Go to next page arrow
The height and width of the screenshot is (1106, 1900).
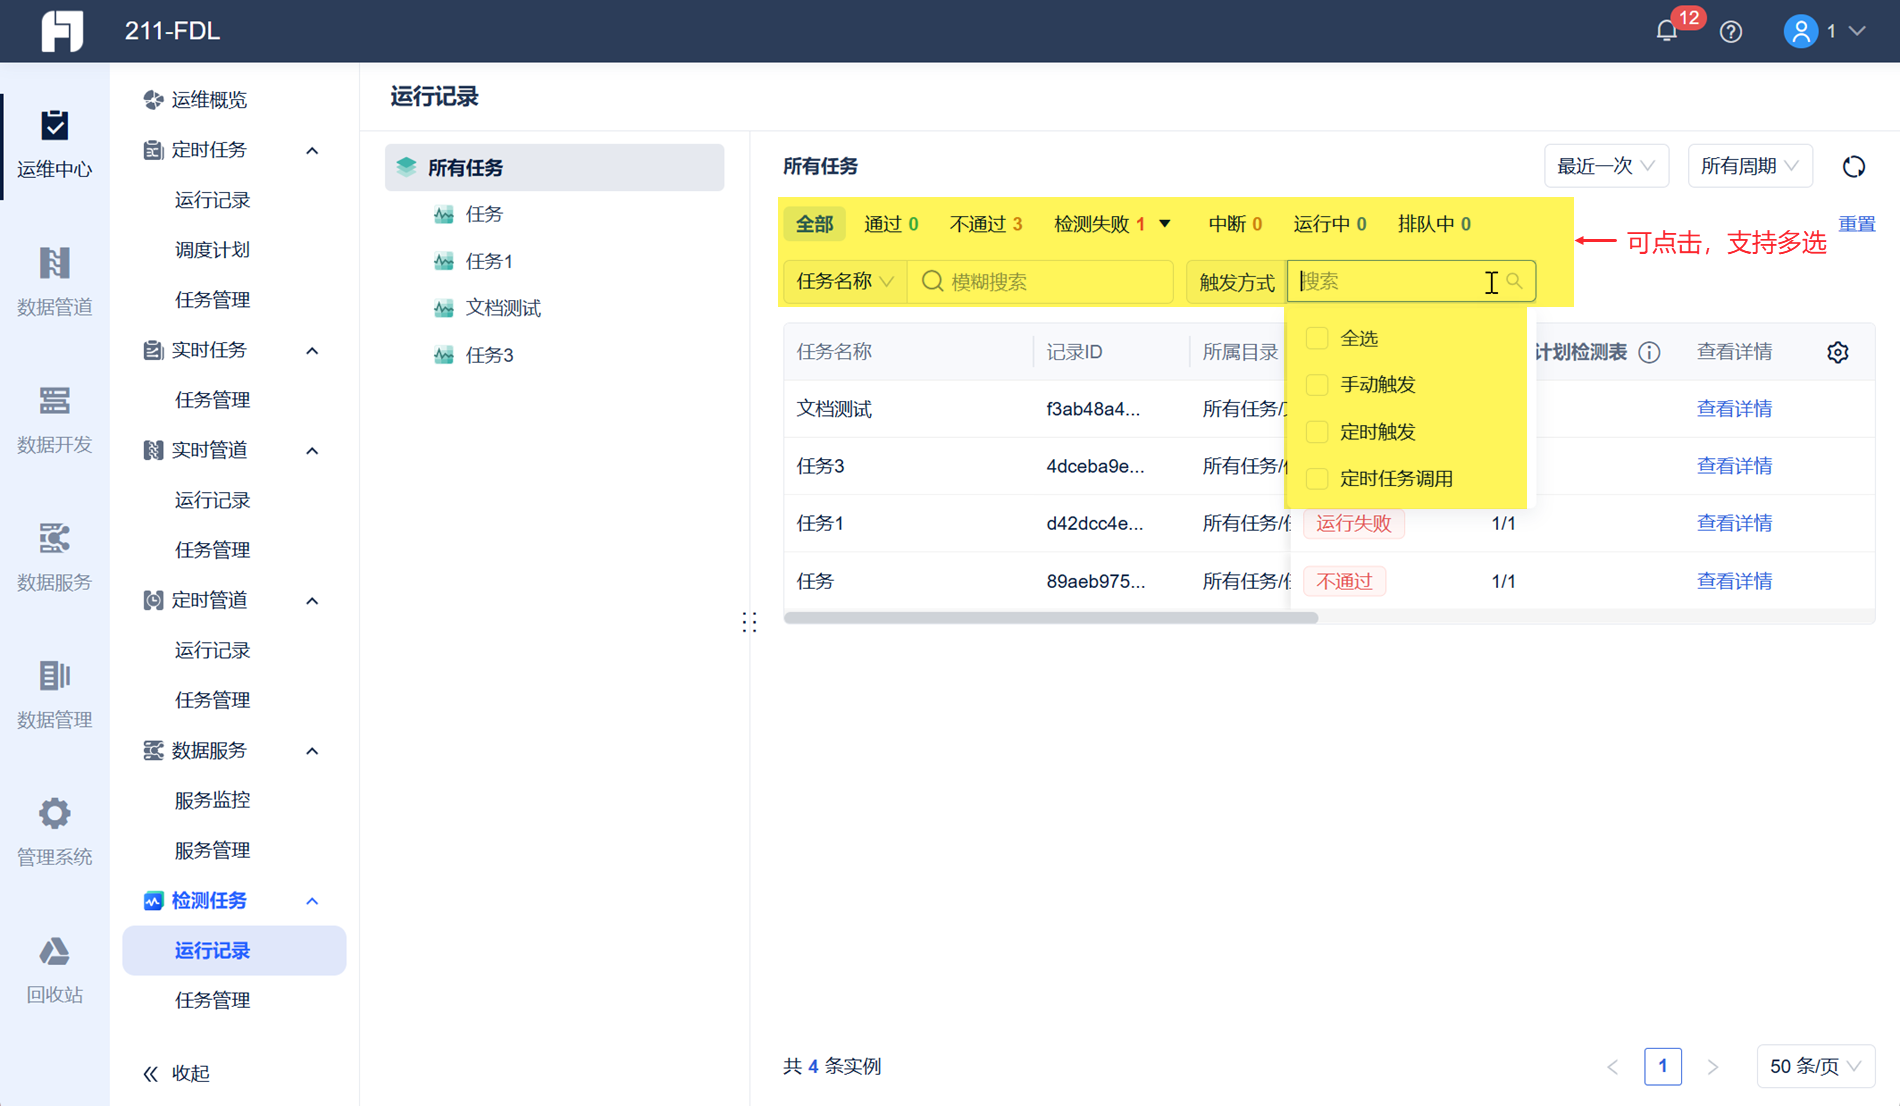1713,1067
